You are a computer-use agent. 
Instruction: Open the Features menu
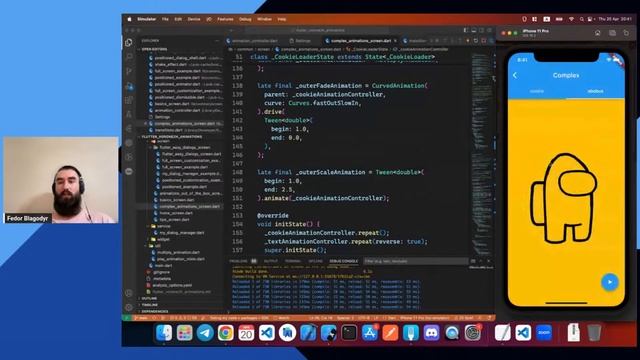225,19
